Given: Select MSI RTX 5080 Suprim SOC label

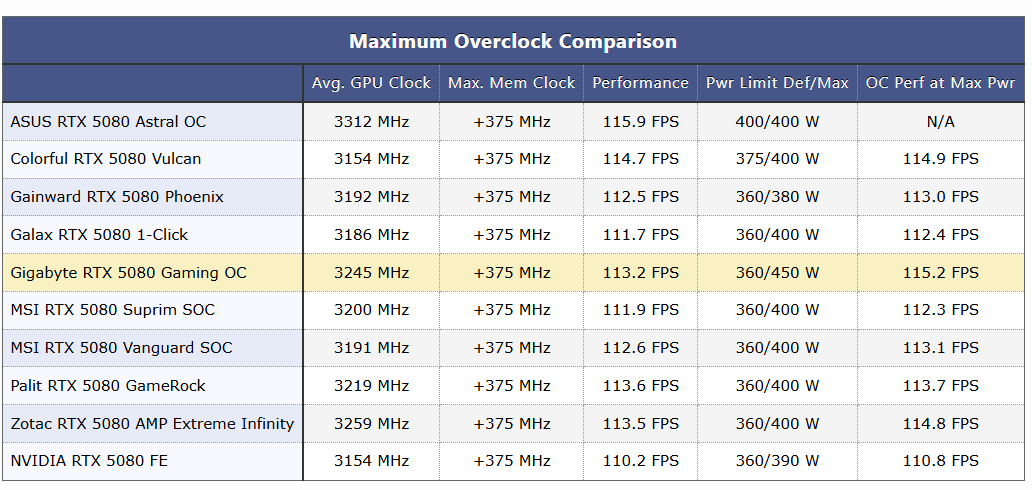Looking at the screenshot, I should pos(113,310).
